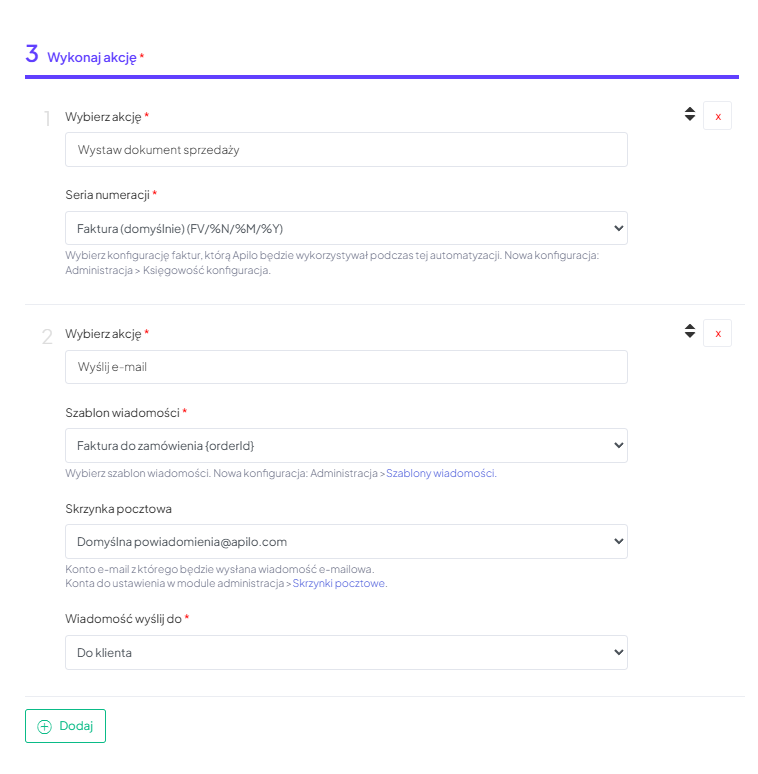Delete the Wyślij e-mail action with x
This screenshot has width=758, height=774.
pos(717,333)
